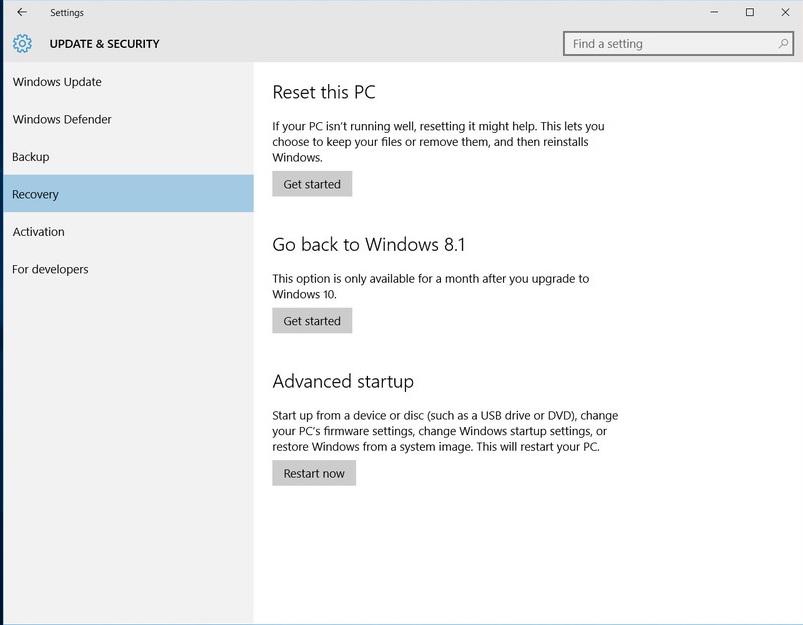Image resolution: width=803 pixels, height=625 pixels.
Task: Click the UPDATE & SECURITY title
Action: 104,44
